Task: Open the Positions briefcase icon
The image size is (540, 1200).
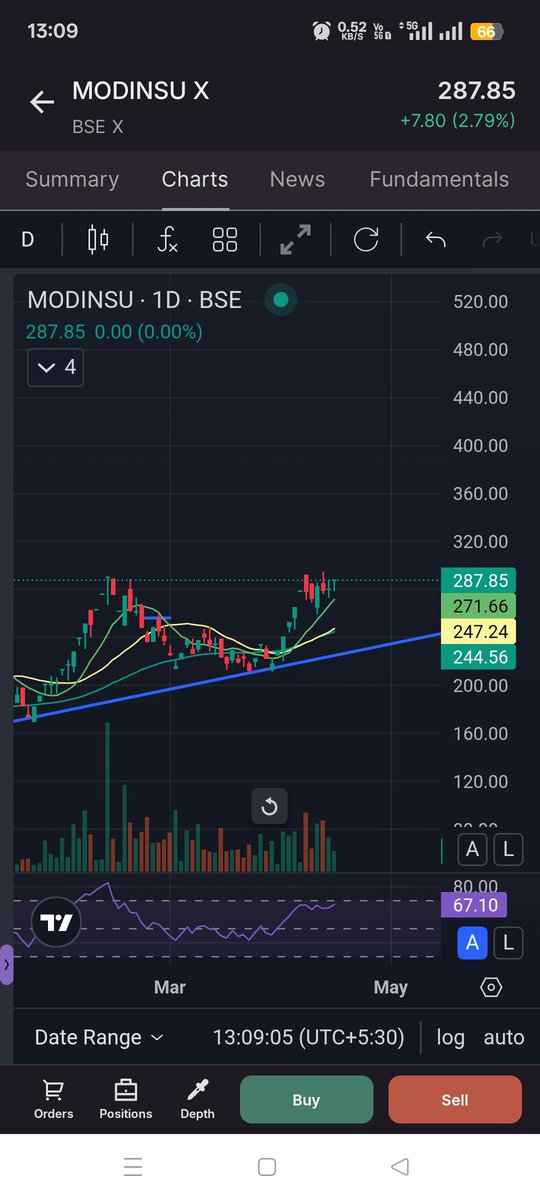Action: click(126, 1099)
